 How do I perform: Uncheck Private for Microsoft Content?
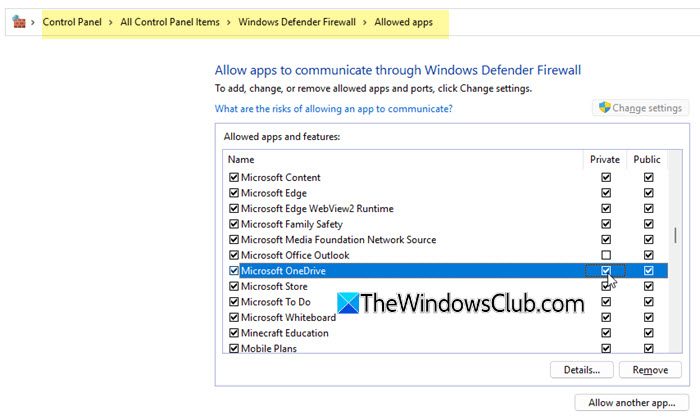[x=606, y=177]
